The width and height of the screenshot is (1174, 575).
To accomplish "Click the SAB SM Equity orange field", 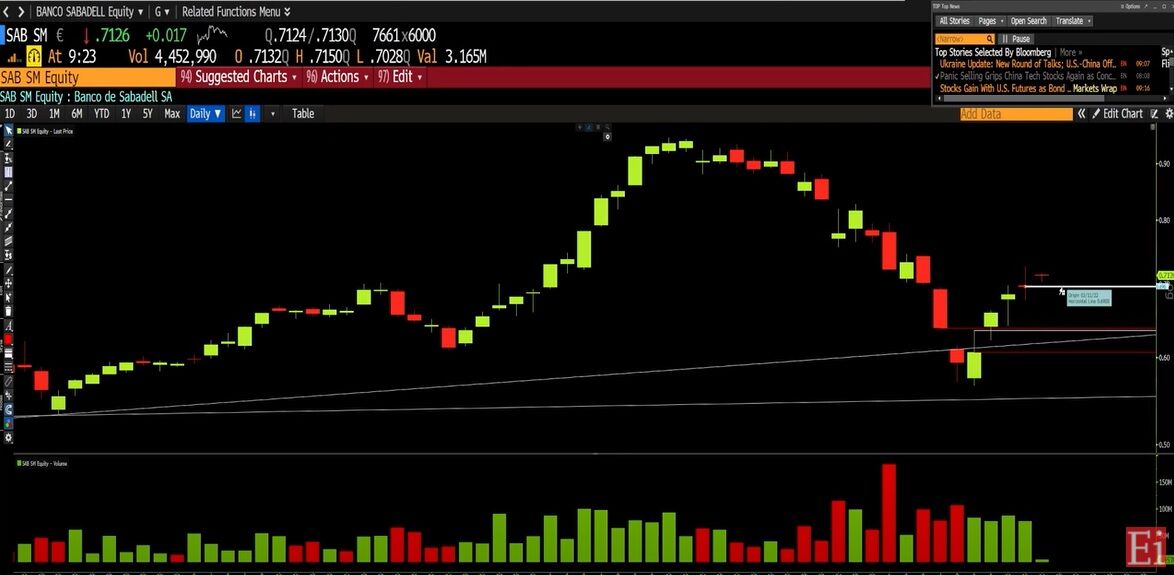I will click(88, 77).
